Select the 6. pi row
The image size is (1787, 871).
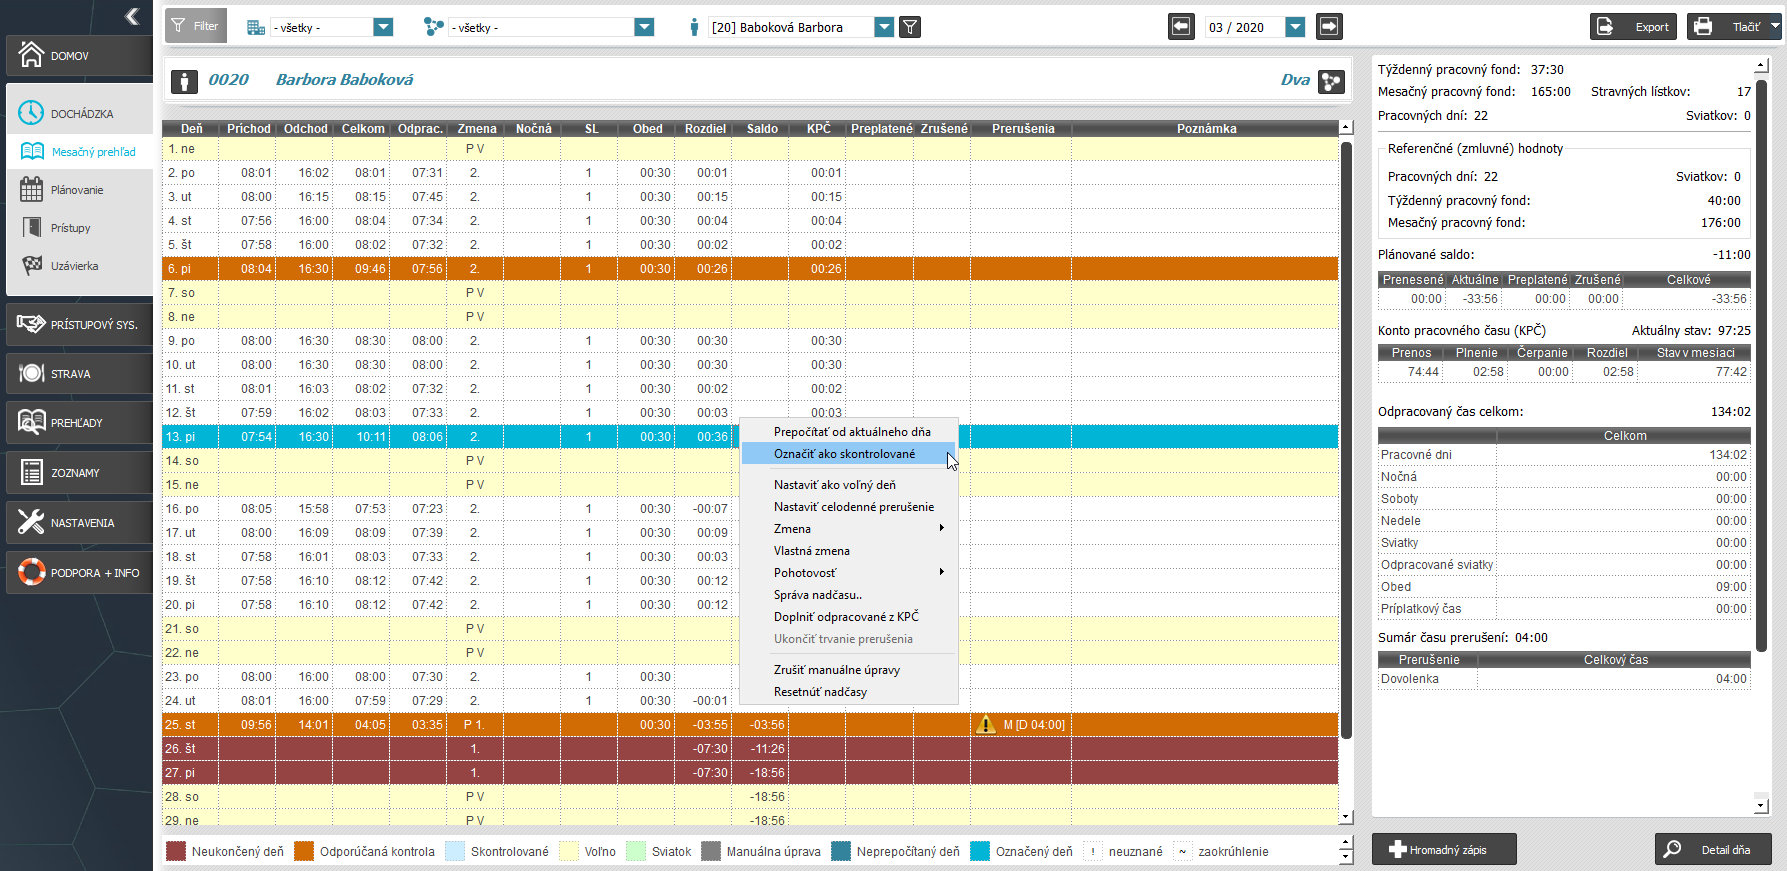(750, 268)
